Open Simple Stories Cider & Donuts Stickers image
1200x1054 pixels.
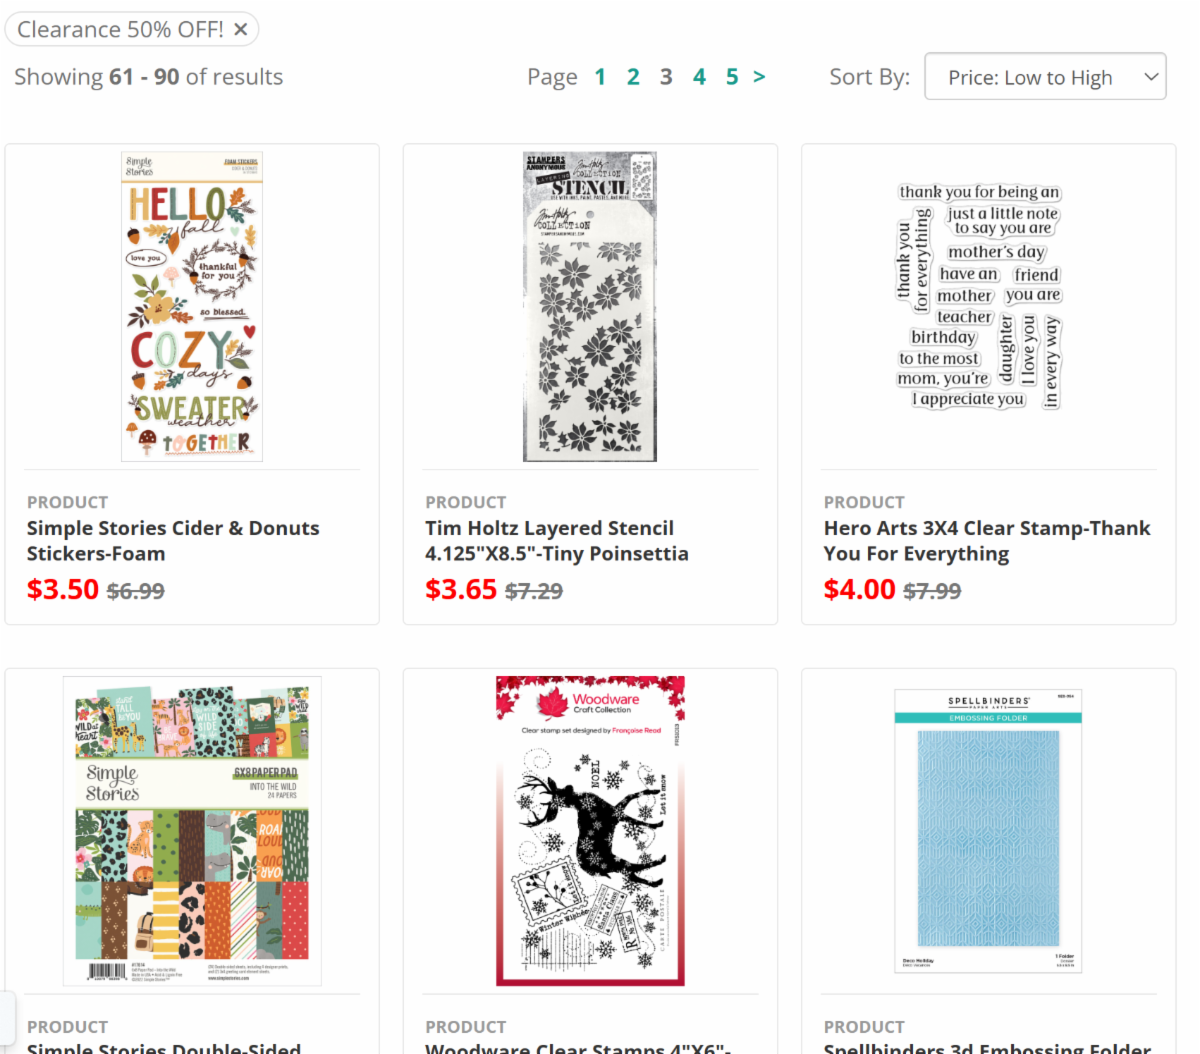[x=192, y=307]
